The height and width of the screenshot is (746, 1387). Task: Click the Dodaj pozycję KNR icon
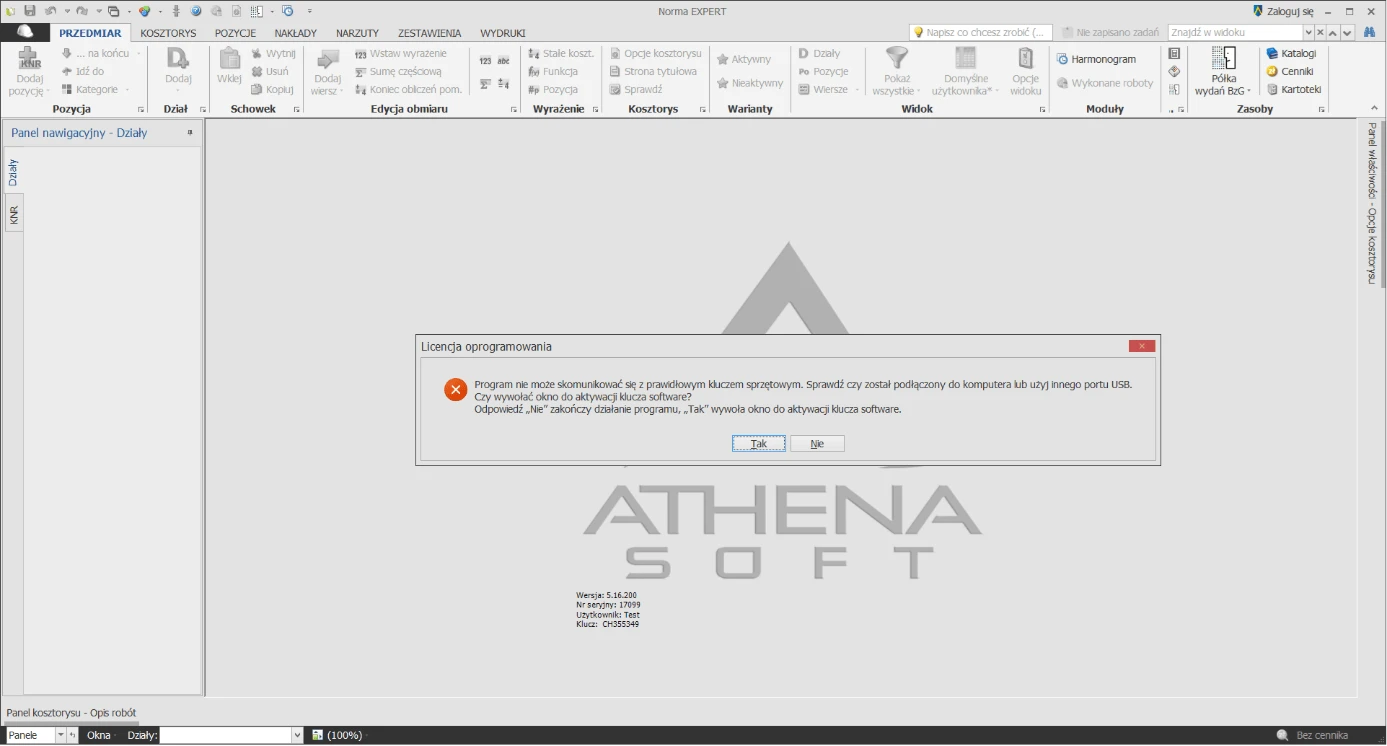coord(30,58)
